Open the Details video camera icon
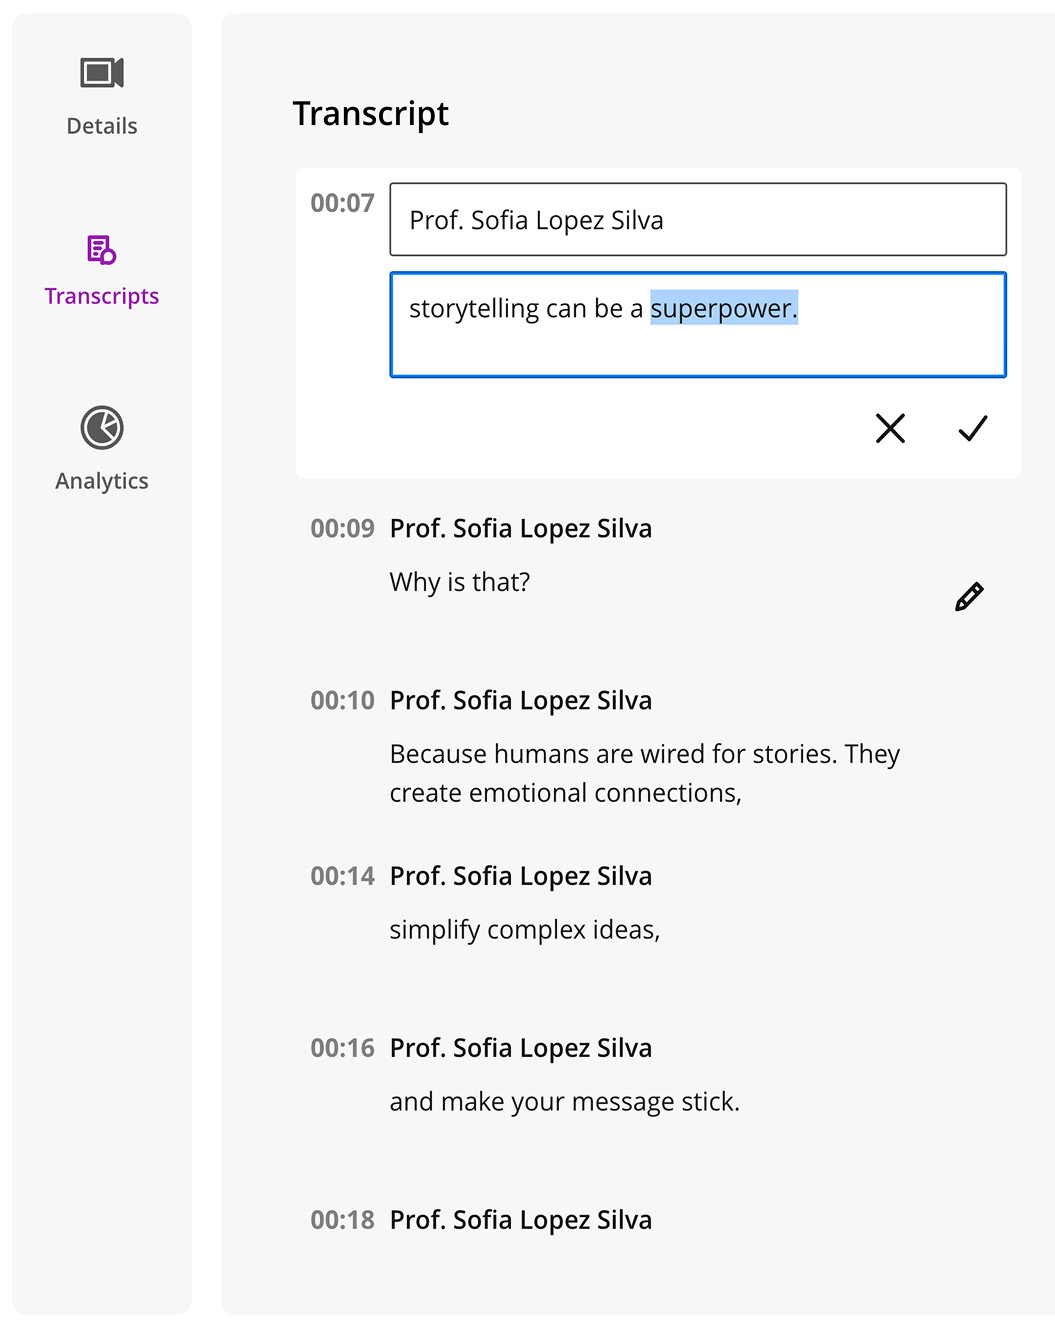The height and width of the screenshot is (1324, 1055). [102, 73]
